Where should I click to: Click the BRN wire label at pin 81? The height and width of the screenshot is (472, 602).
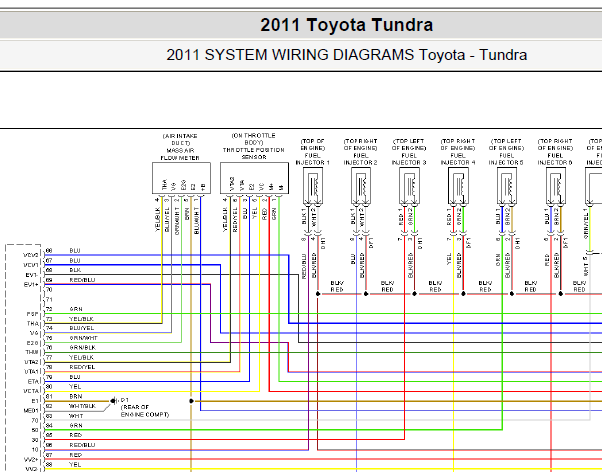[x=76, y=396]
